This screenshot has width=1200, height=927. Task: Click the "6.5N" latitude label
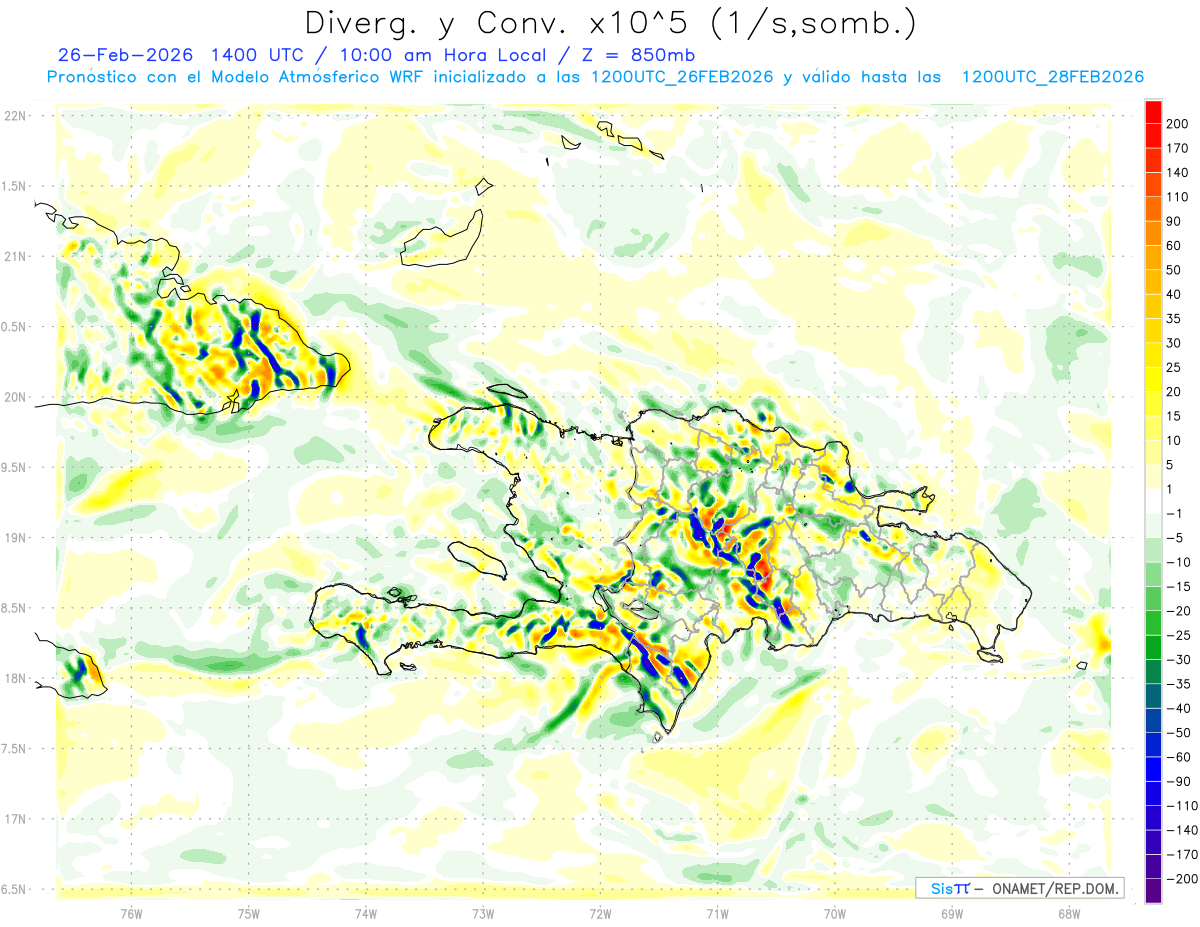click(15, 889)
